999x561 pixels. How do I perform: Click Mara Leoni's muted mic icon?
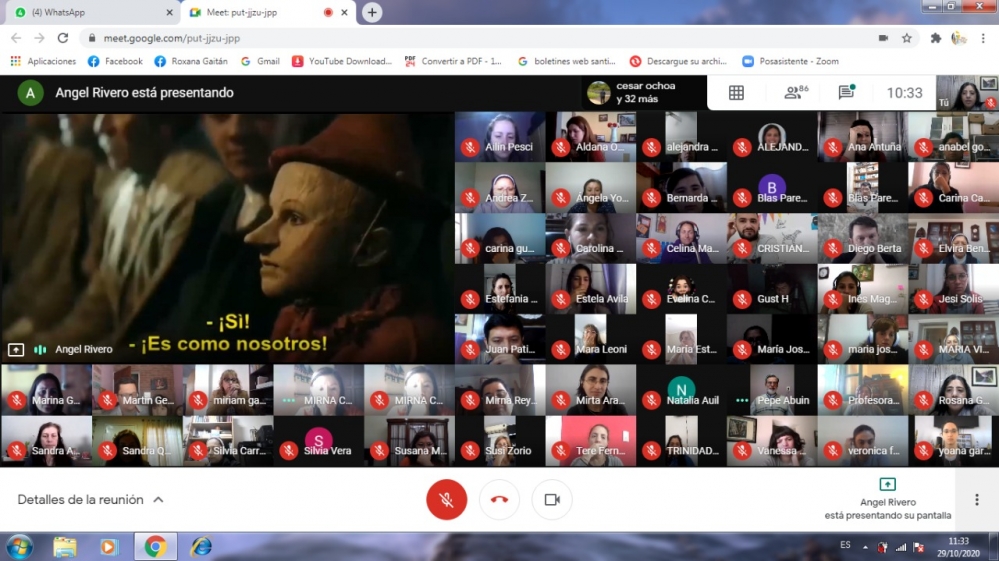pos(561,349)
